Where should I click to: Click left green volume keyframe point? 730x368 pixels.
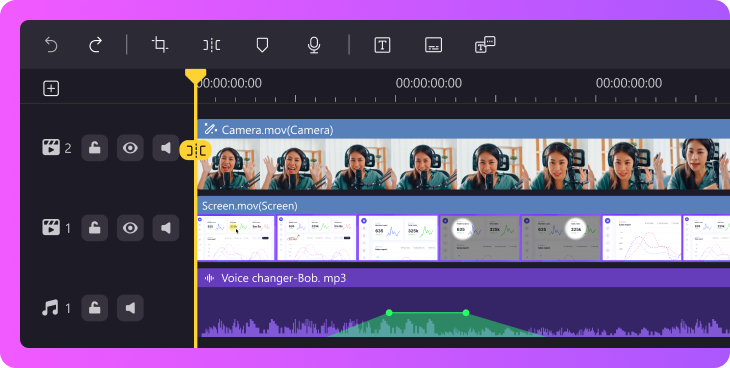(x=389, y=313)
